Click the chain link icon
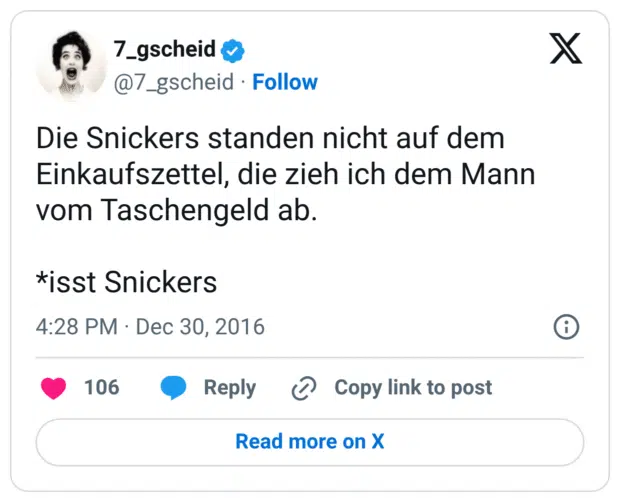Viewport: 620px width, 502px height. click(303, 388)
